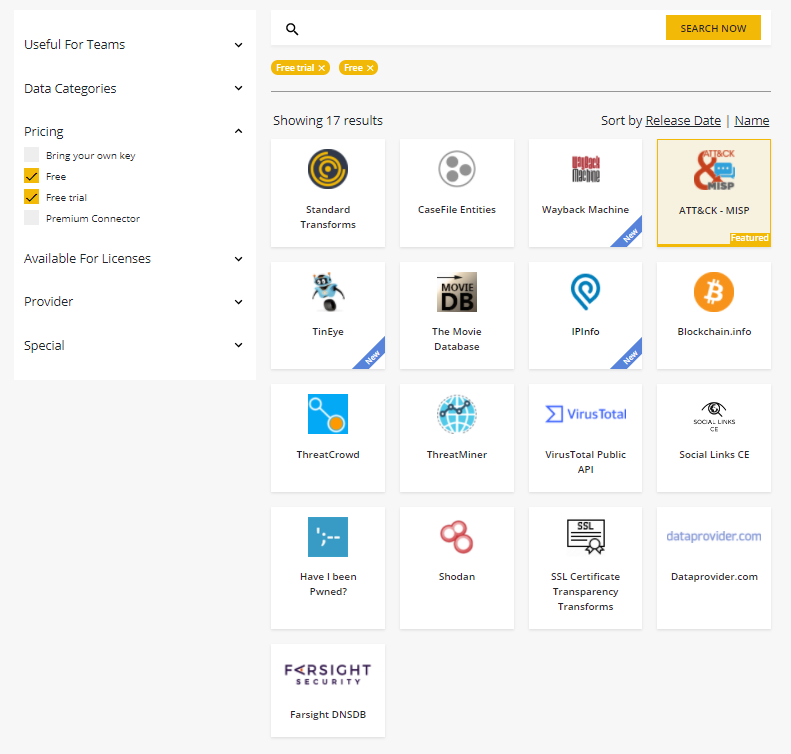The height and width of the screenshot is (754, 791).
Task: Click the IPInfo title text
Action: 585,331
